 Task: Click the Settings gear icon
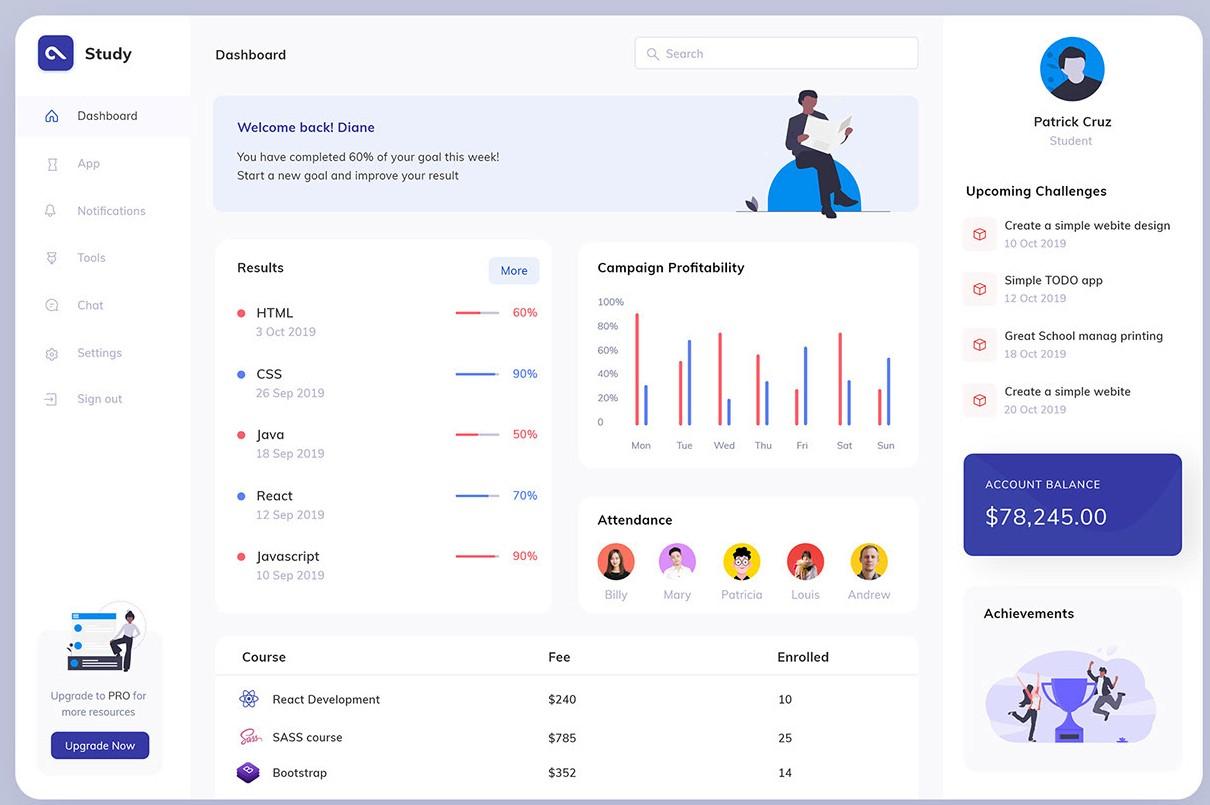[52, 354]
